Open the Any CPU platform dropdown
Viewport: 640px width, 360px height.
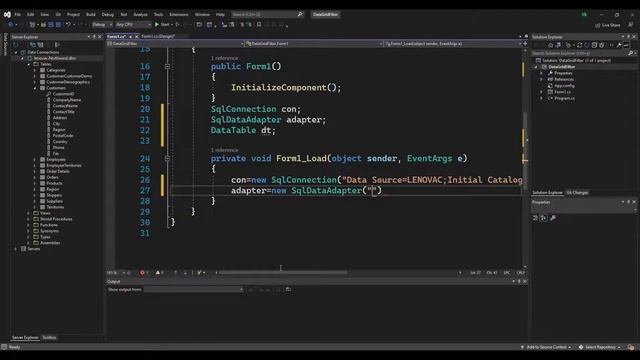coord(133,24)
